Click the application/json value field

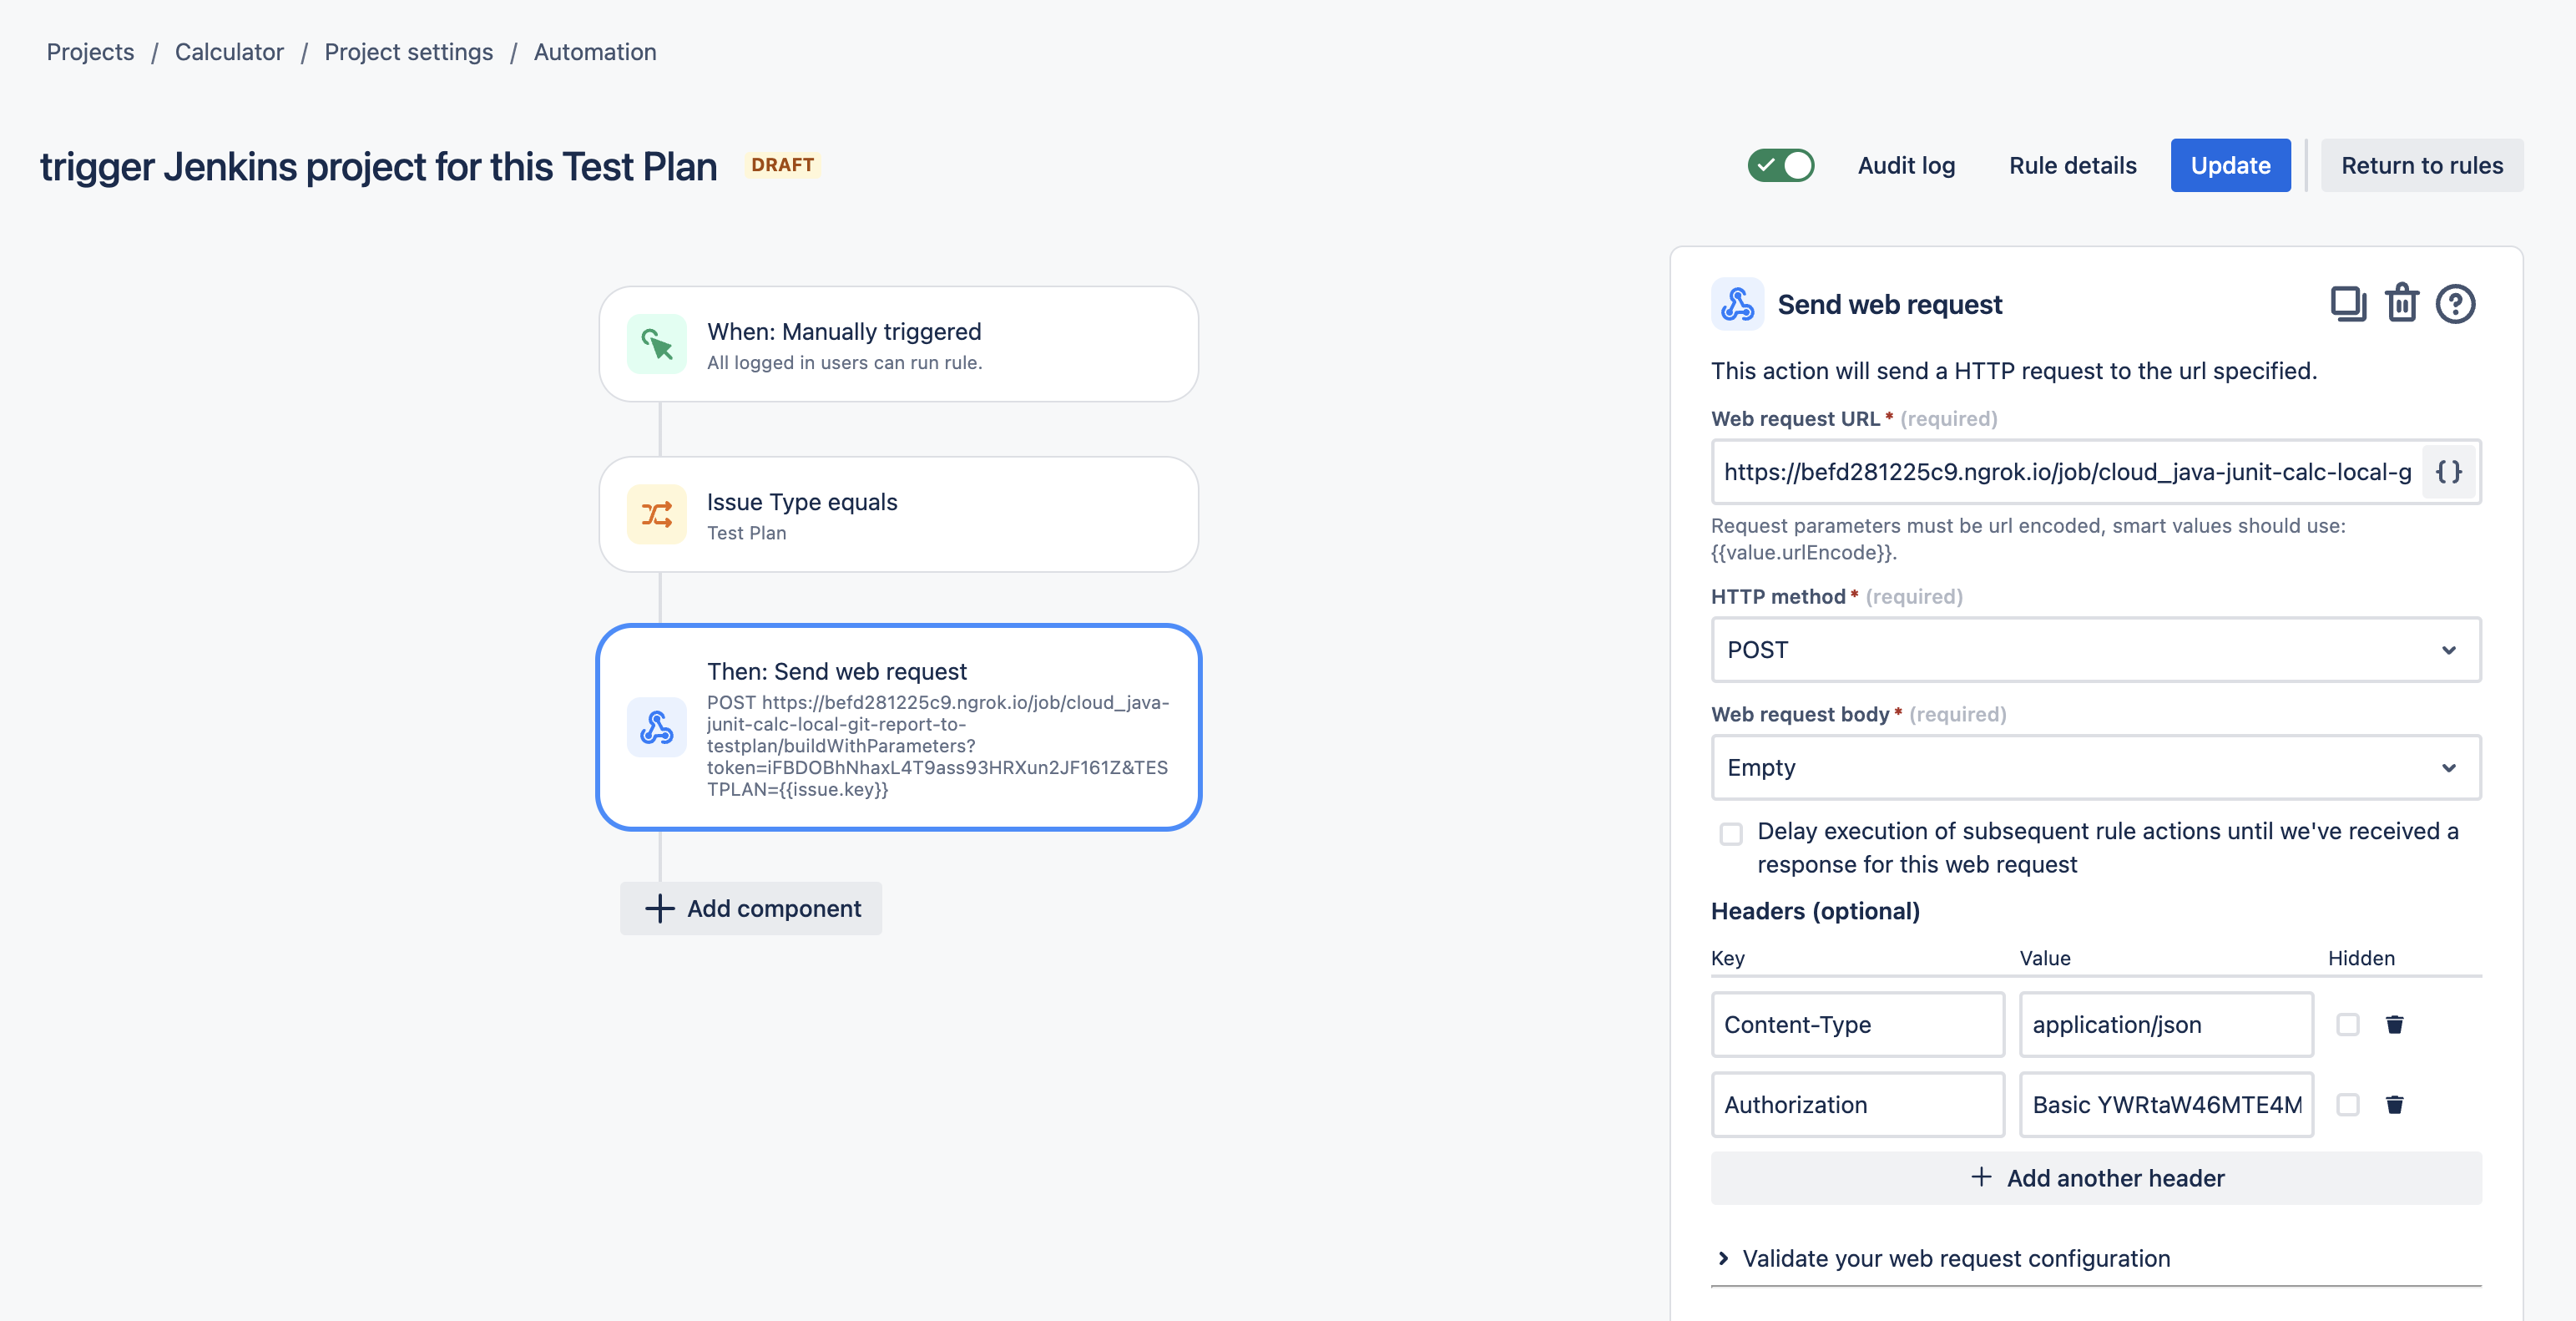[x=2166, y=1024]
